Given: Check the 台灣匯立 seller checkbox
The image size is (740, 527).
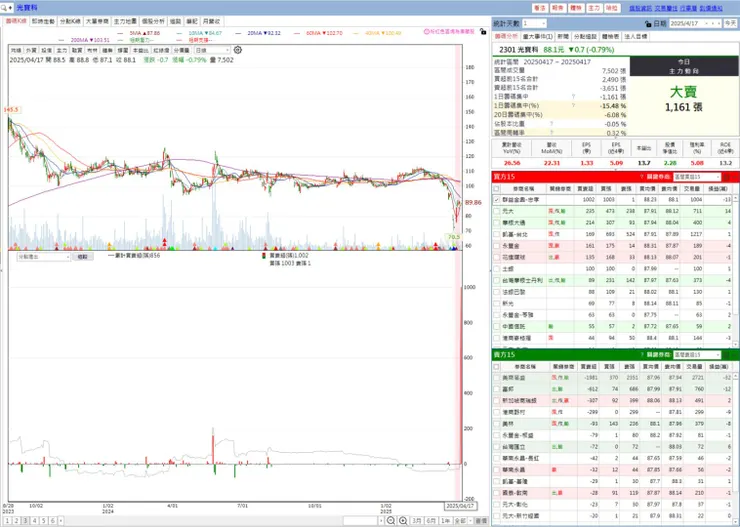Looking at the screenshot, I should click(496, 447).
